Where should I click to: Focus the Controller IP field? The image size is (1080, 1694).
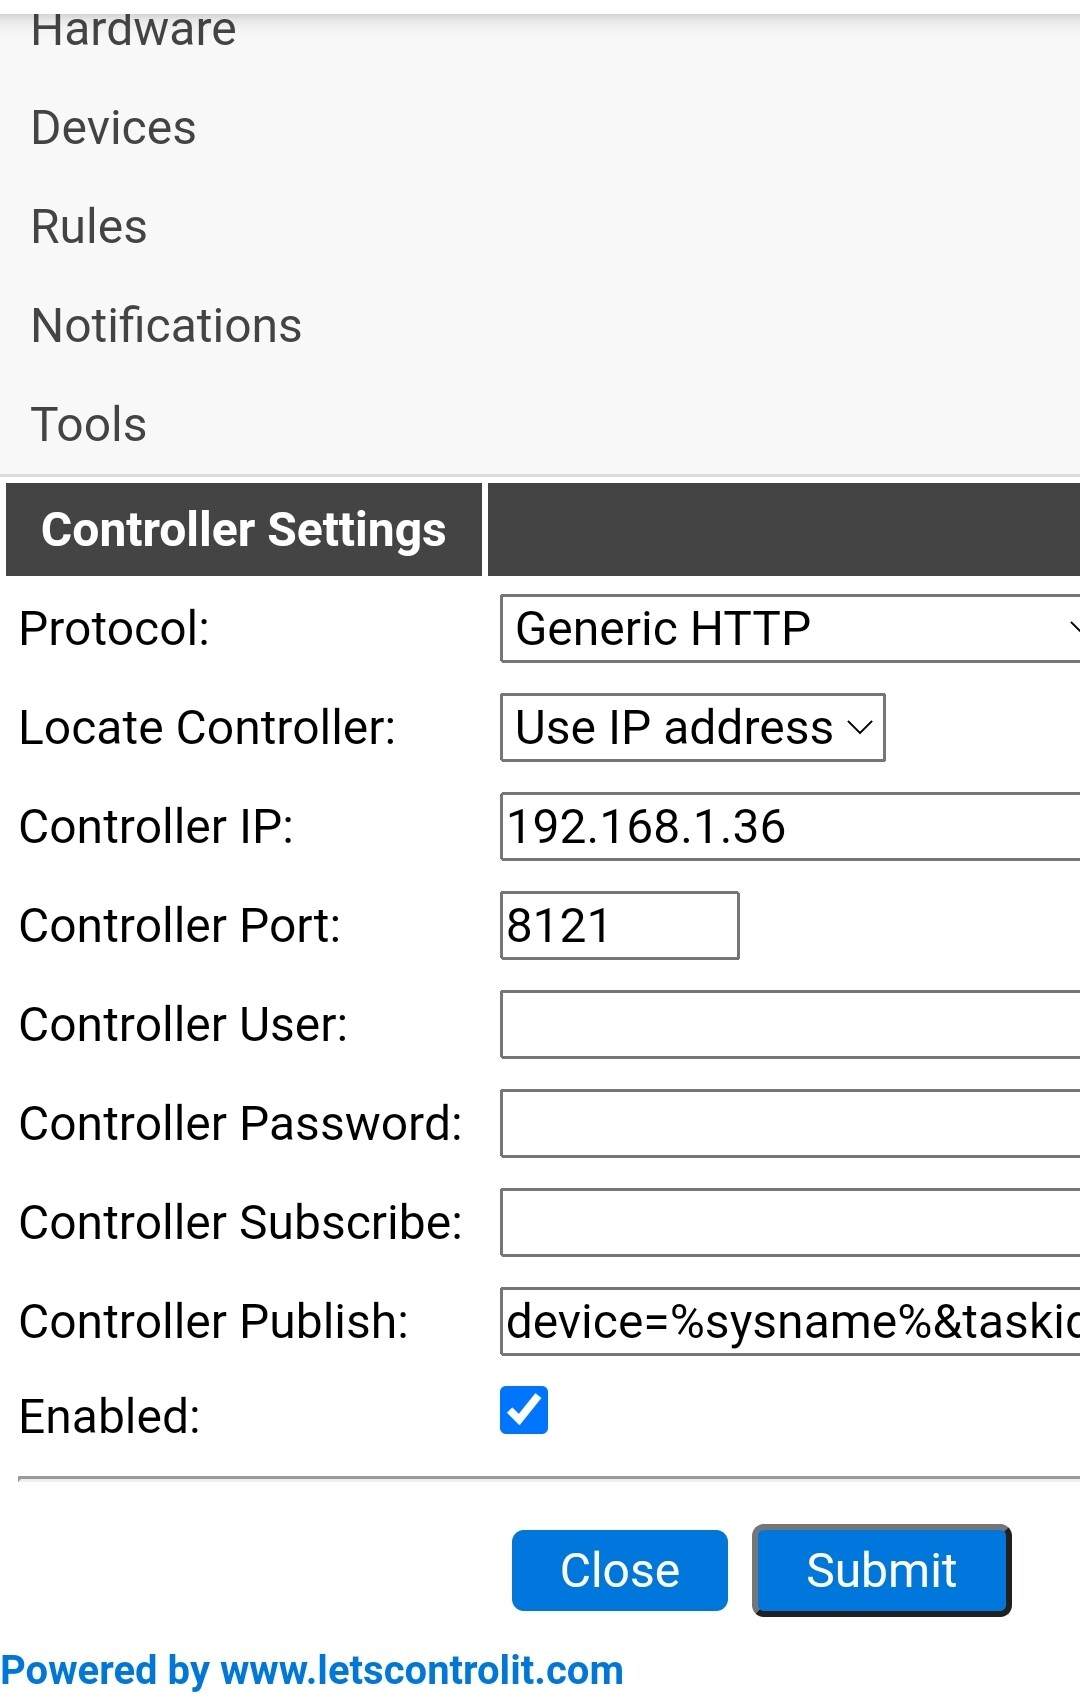pos(790,826)
